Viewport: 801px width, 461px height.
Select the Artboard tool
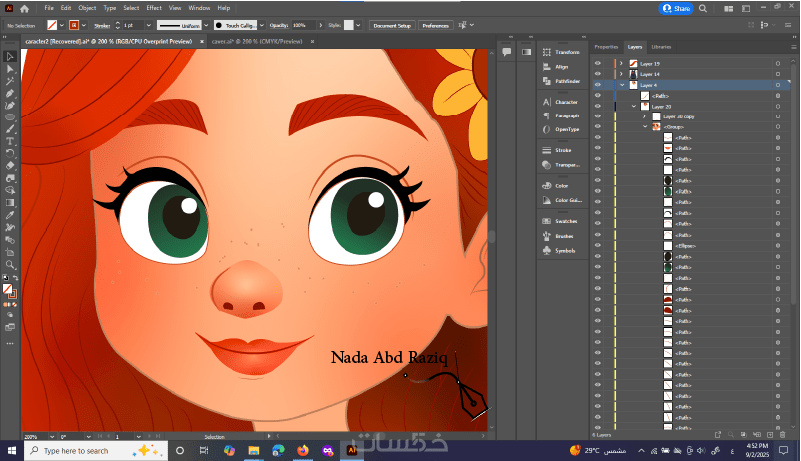[10, 252]
